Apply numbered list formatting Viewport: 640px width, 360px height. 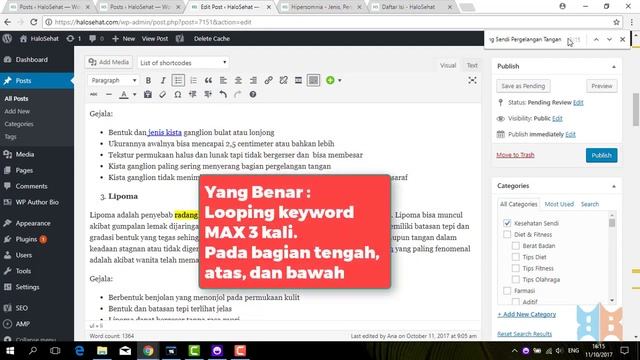[193, 80]
